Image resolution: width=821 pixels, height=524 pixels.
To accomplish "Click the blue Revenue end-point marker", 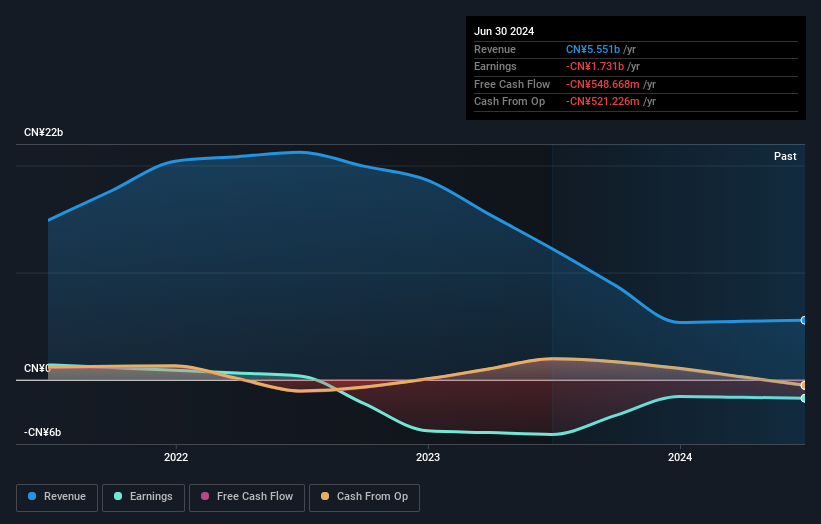I will coord(804,320).
